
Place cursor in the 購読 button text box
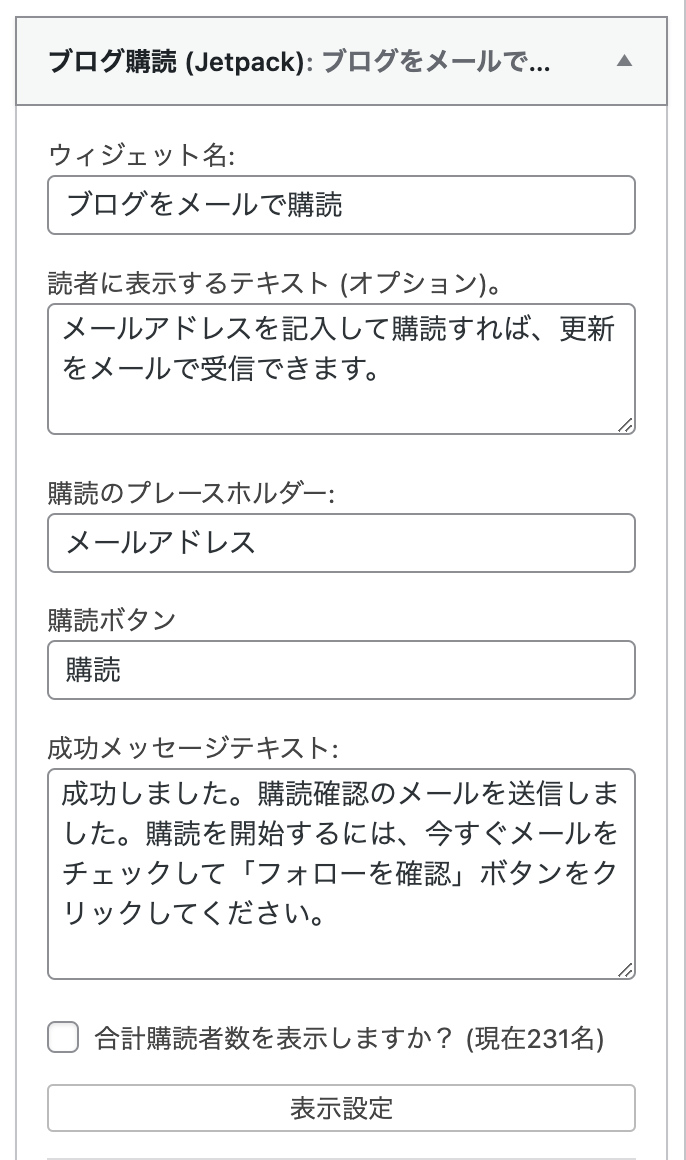(341, 670)
